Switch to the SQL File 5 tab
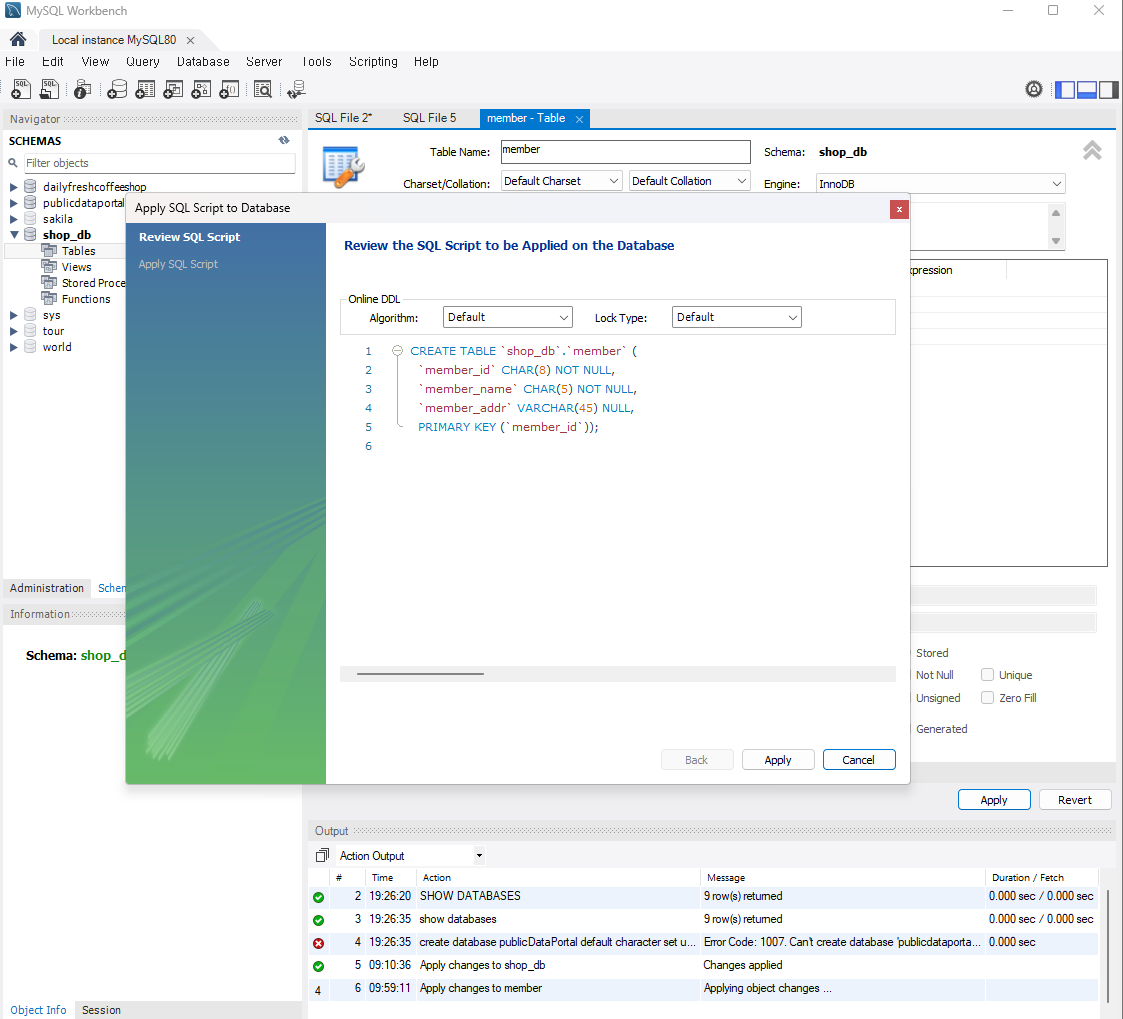This screenshot has height=1019, width=1123. pyautogui.click(x=429, y=118)
